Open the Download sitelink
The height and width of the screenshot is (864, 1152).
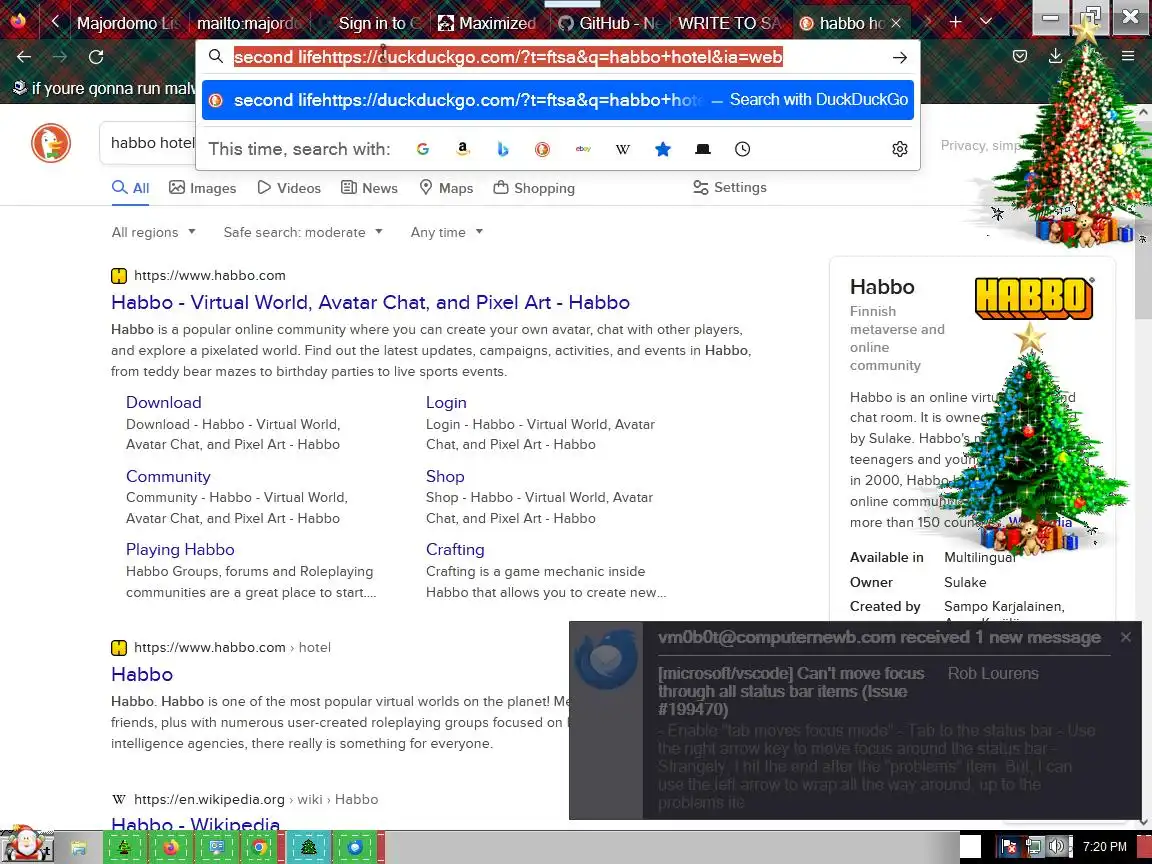coord(163,403)
